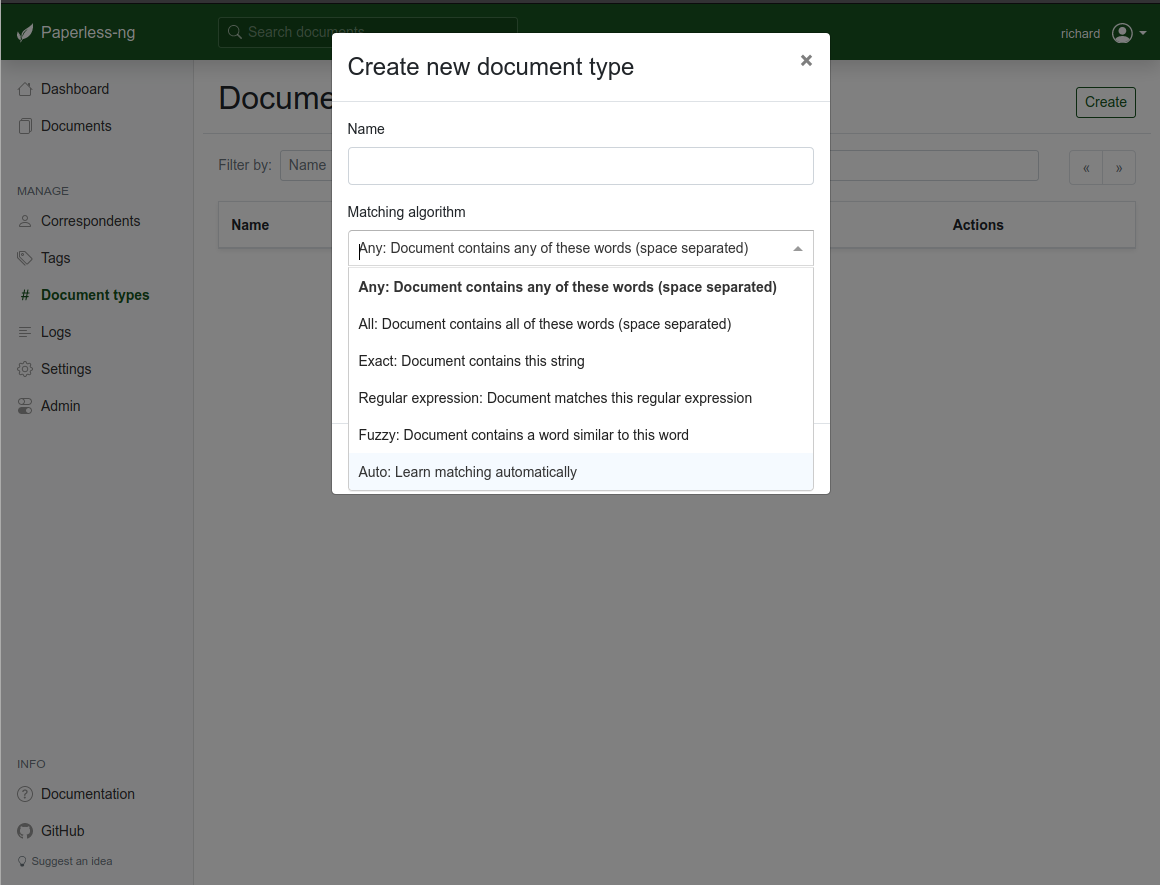The image size is (1160, 885).
Task: Click the Name input field in dialog
Action: click(x=581, y=166)
